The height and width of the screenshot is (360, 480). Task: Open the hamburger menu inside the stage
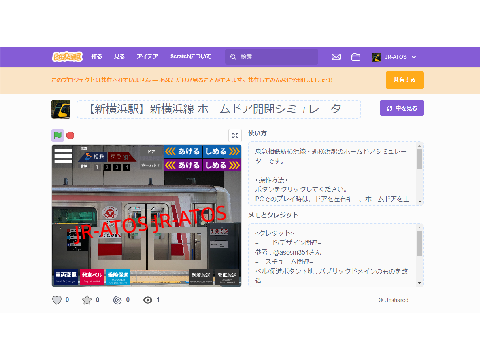tap(63, 156)
